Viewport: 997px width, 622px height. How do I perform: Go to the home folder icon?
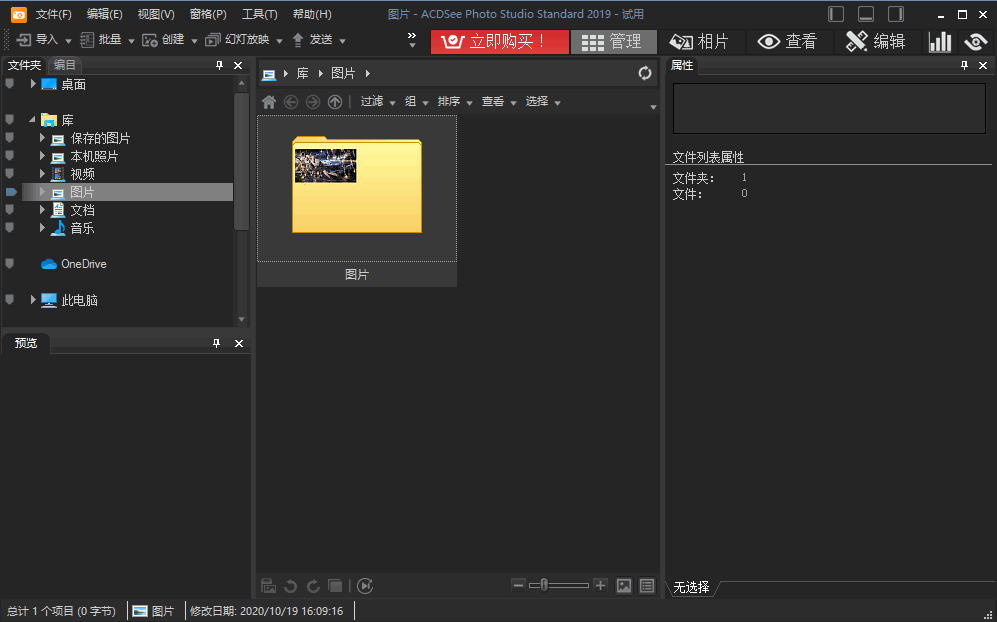269,102
